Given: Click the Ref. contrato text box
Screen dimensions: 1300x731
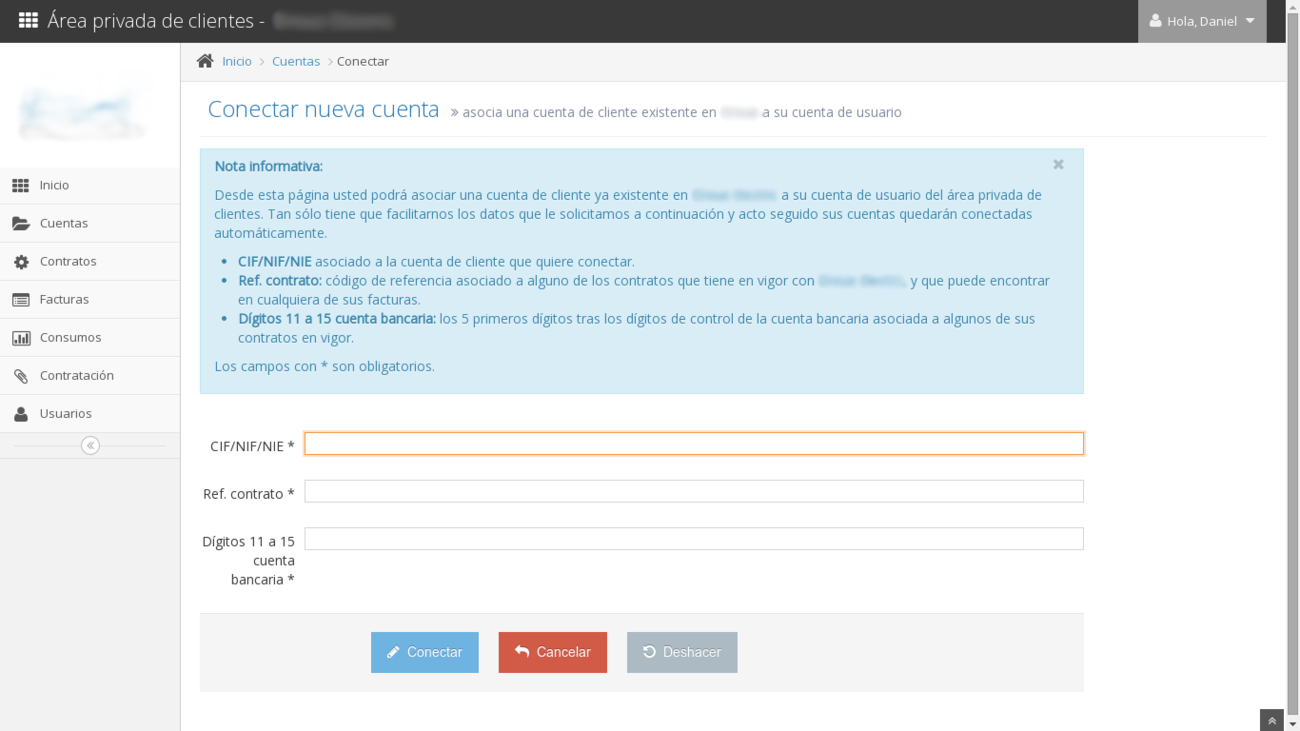Looking at the screenshot, I should pyautogui.click(x=694, y=491).
